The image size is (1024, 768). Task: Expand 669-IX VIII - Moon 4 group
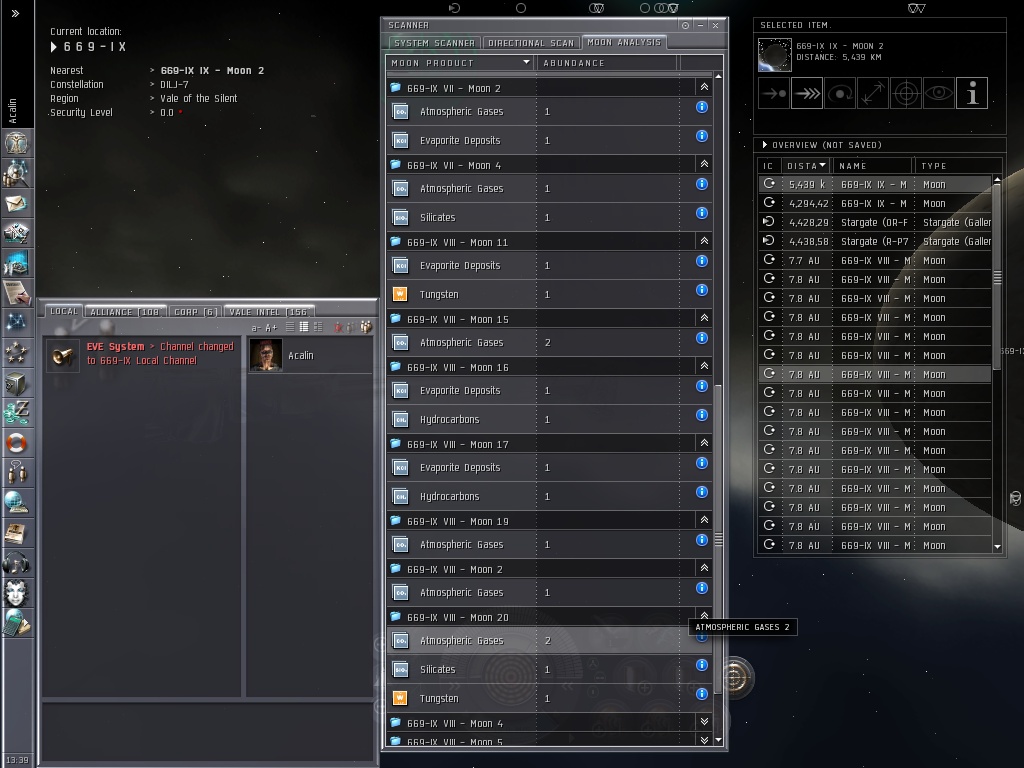704,722
